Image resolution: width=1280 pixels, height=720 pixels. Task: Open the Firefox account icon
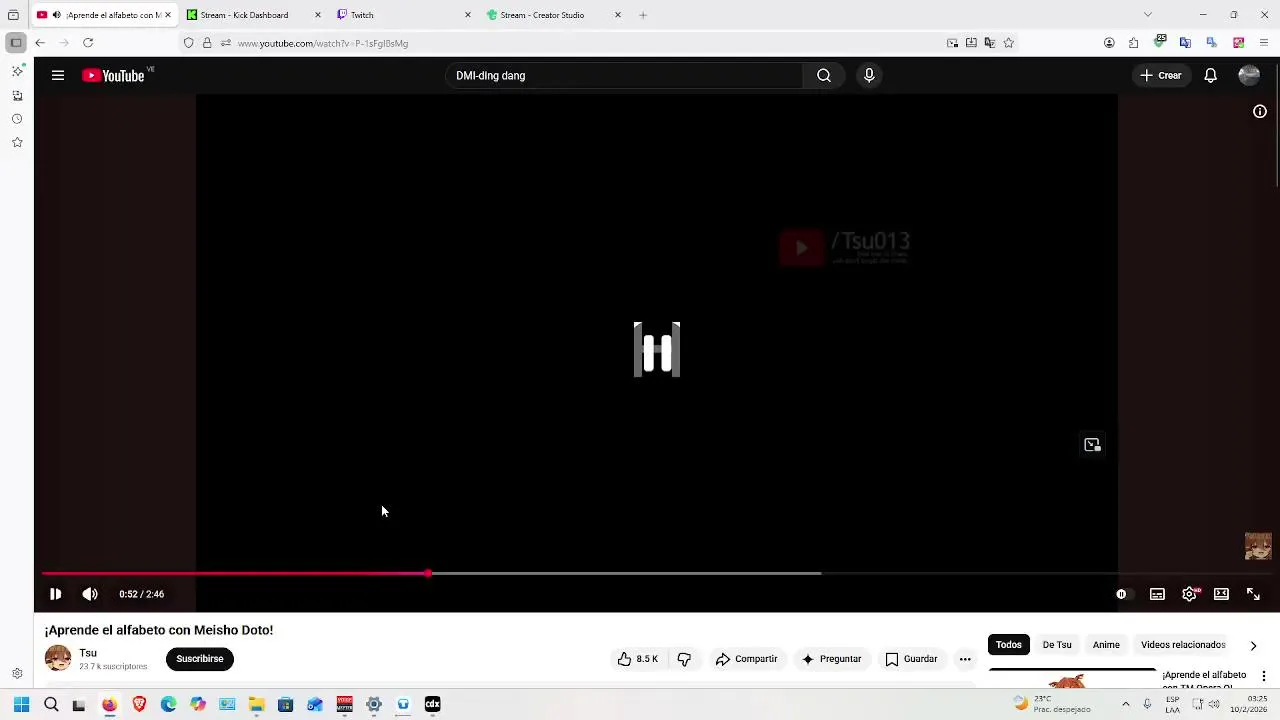(x=1109, y=43)
